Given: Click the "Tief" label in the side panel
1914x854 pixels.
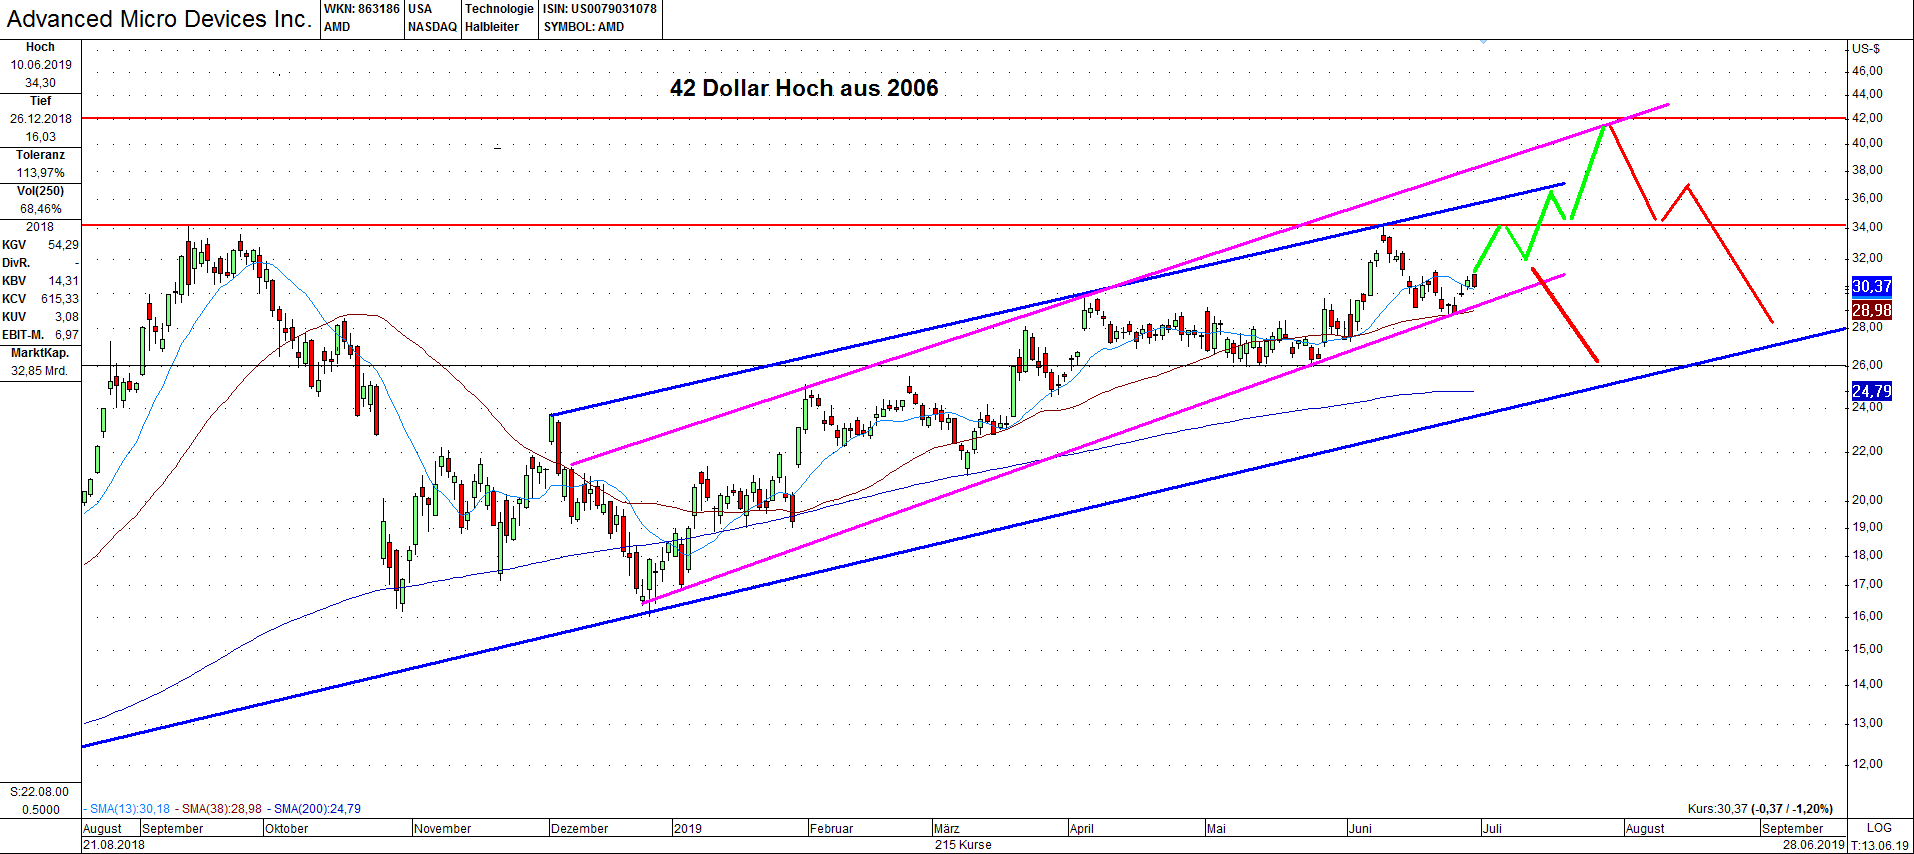Looking at the screenshot, I should click(40, 101).
